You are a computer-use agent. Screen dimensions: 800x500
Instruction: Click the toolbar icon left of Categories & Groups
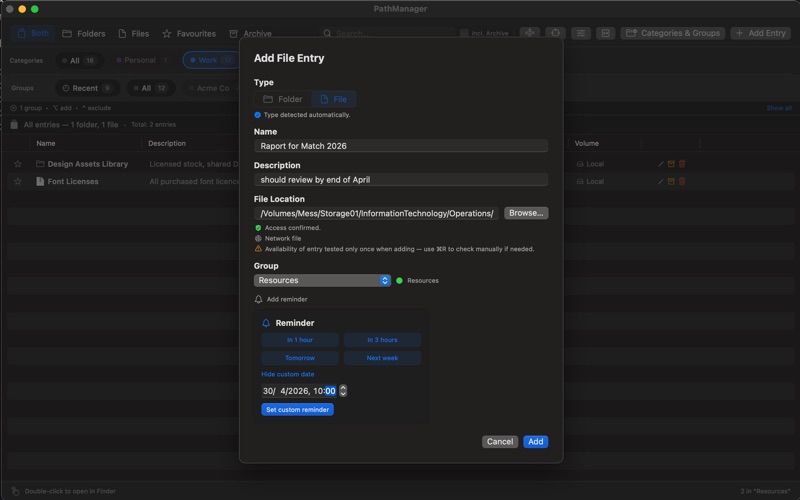click(606, 33)
